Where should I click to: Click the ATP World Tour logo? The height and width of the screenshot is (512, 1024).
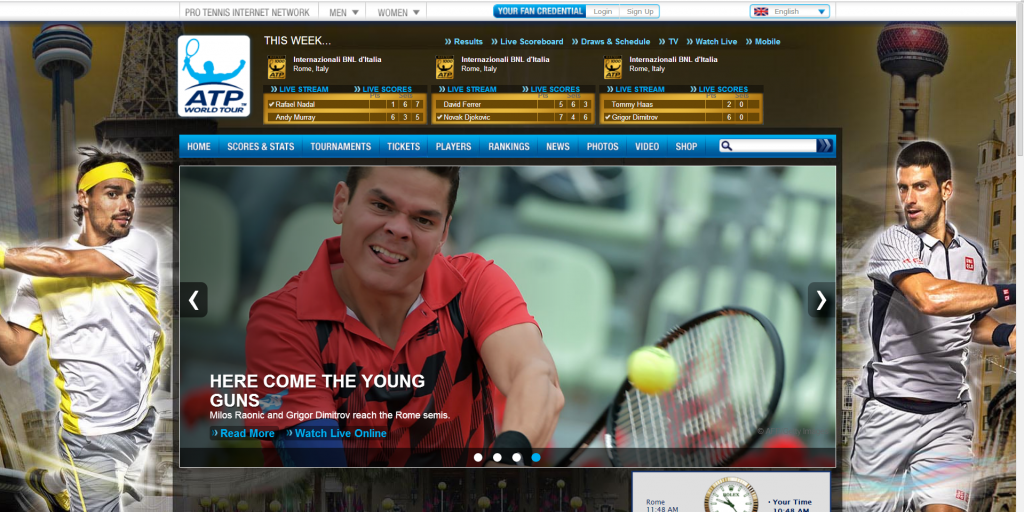214,76
